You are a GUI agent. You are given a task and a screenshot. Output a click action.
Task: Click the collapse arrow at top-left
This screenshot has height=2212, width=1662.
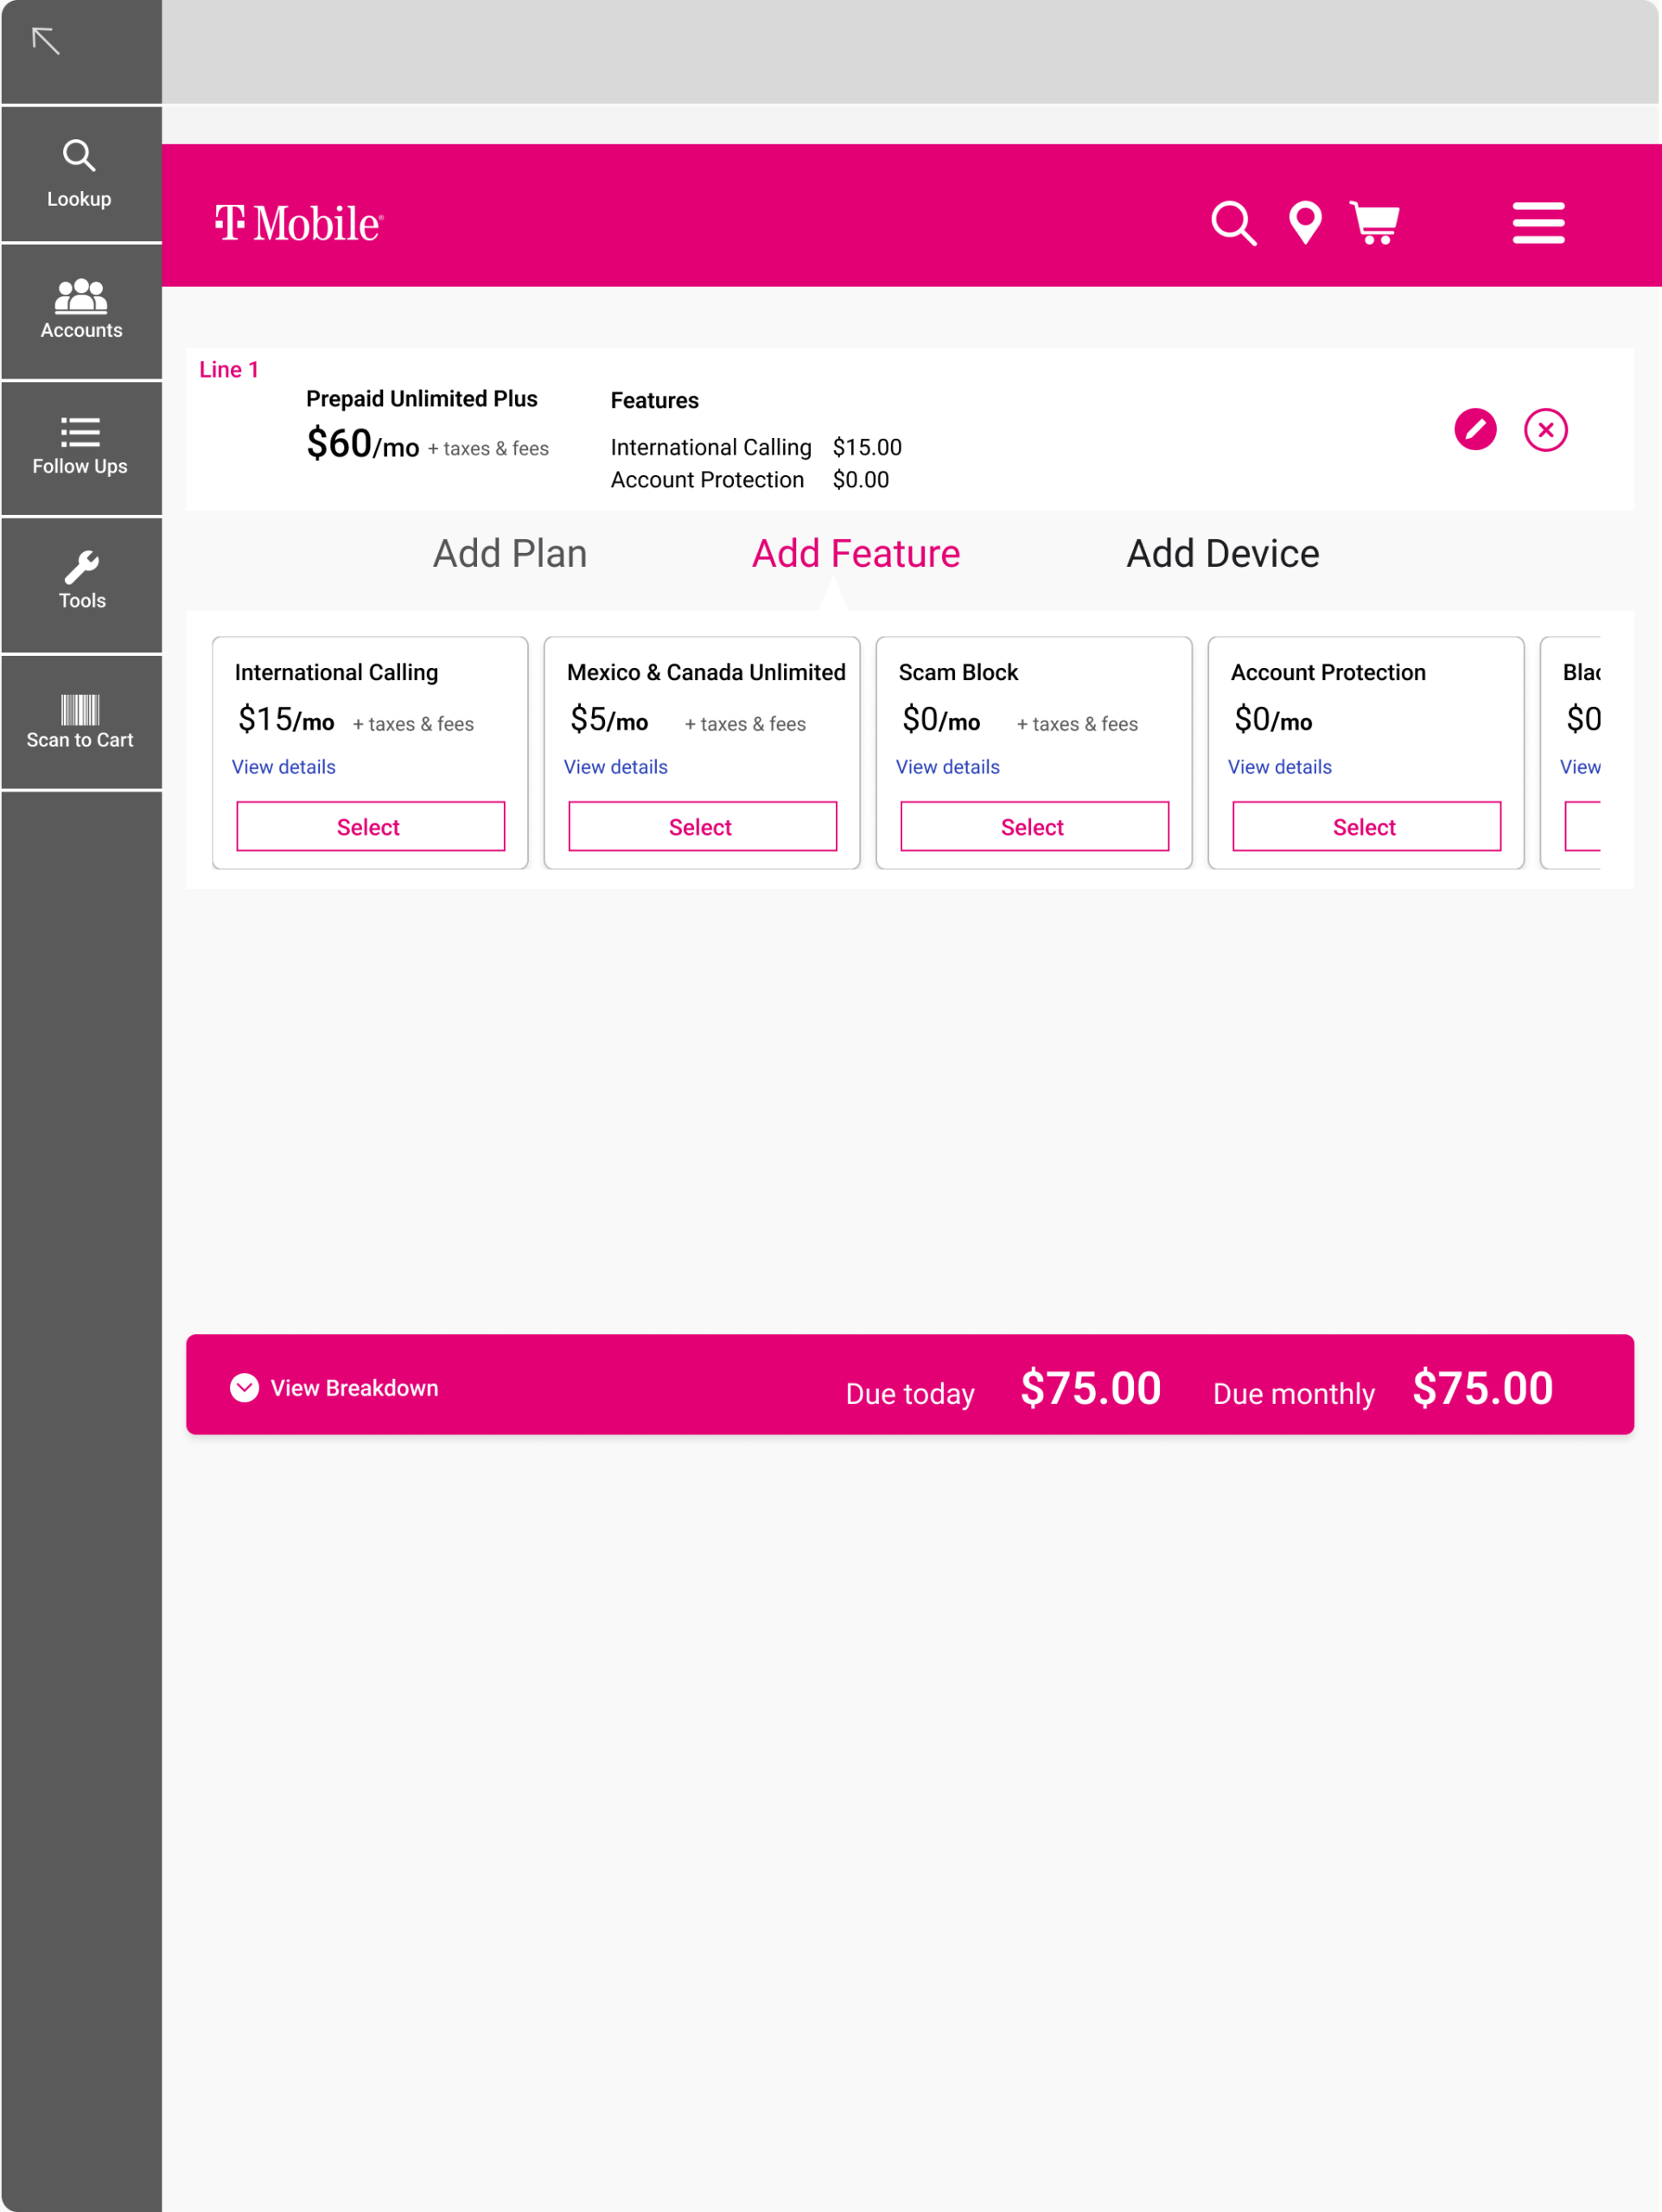pos(46,41)
